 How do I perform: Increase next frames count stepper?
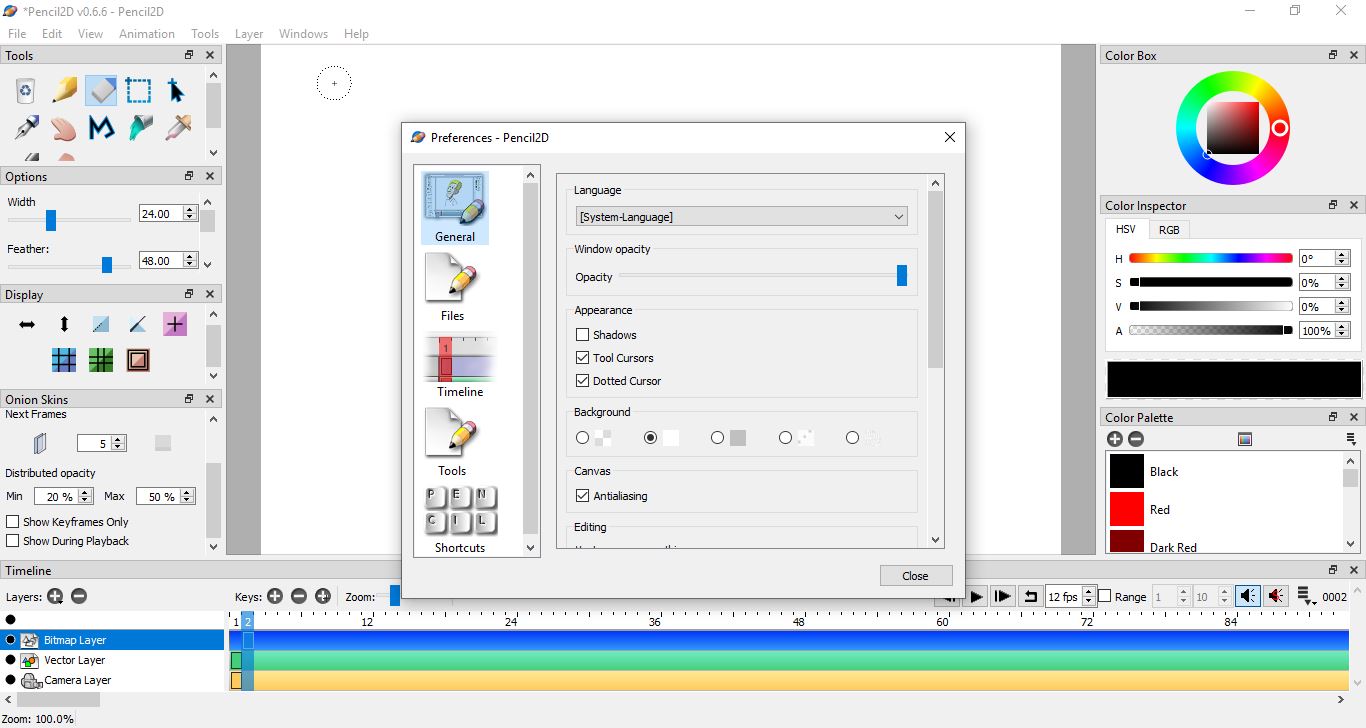(x=119, y=439)
